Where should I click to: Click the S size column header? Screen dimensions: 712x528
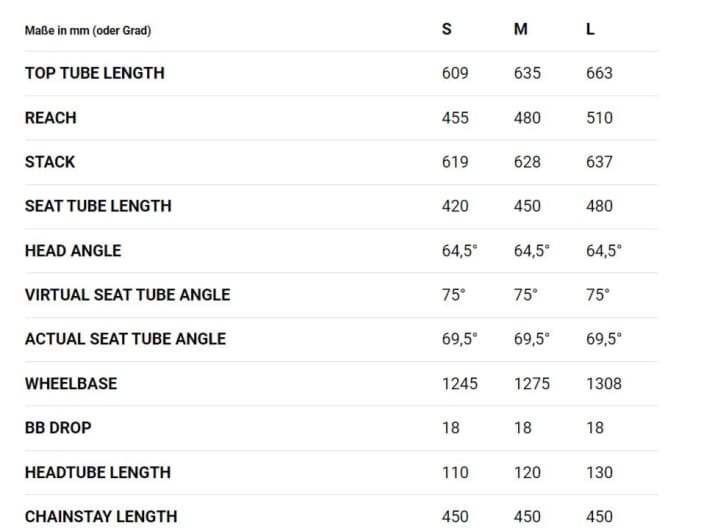coord(446,29)
